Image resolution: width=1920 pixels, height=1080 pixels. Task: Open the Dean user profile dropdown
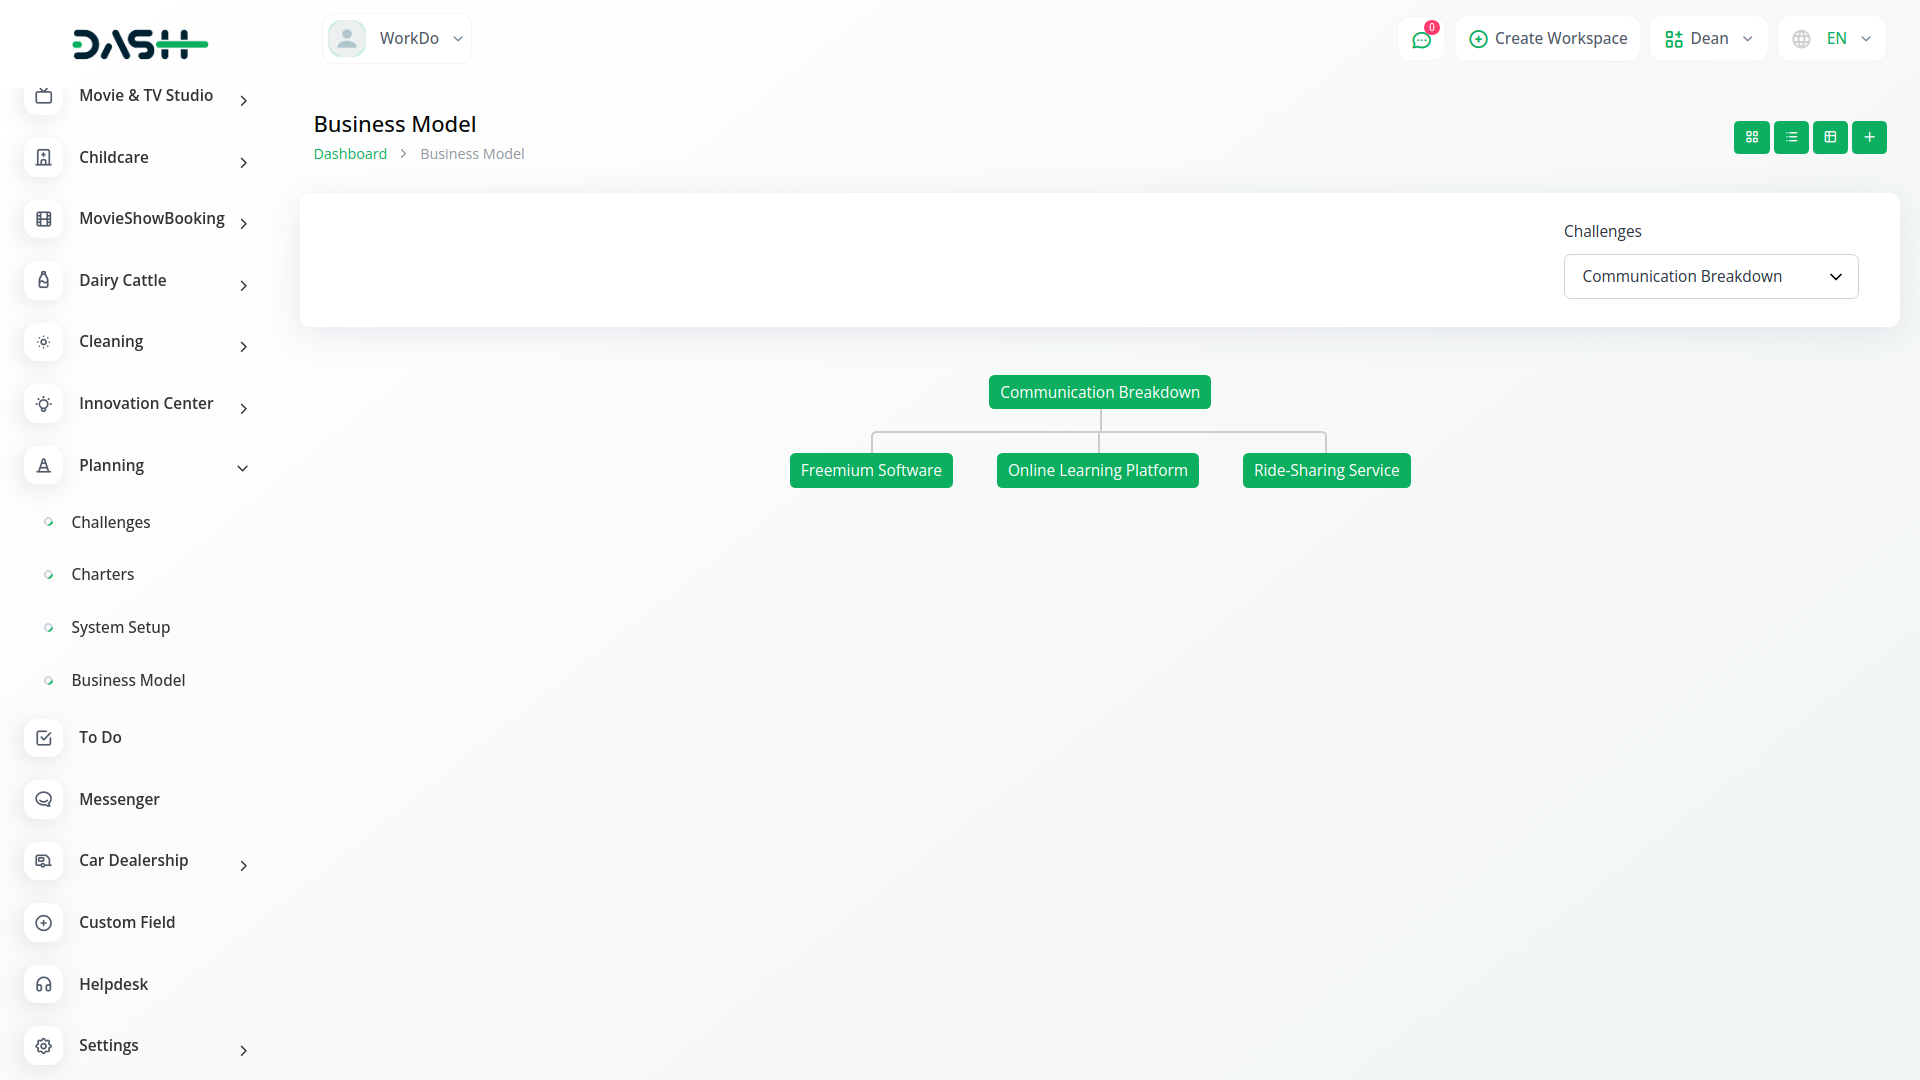pos(1708,39)
